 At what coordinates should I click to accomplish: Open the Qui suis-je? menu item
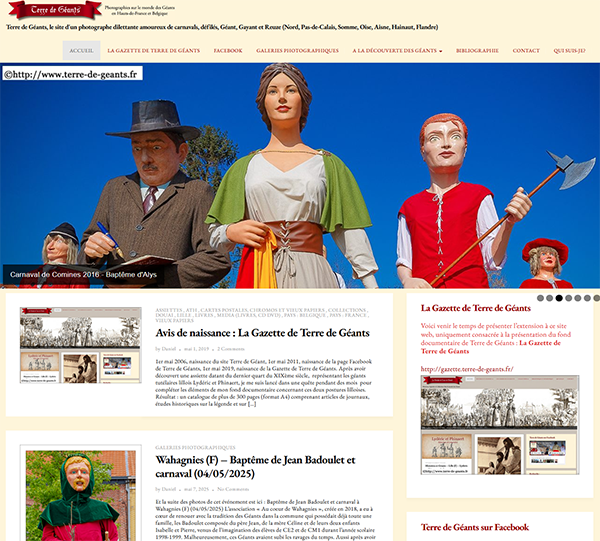[x=571, y=50]
